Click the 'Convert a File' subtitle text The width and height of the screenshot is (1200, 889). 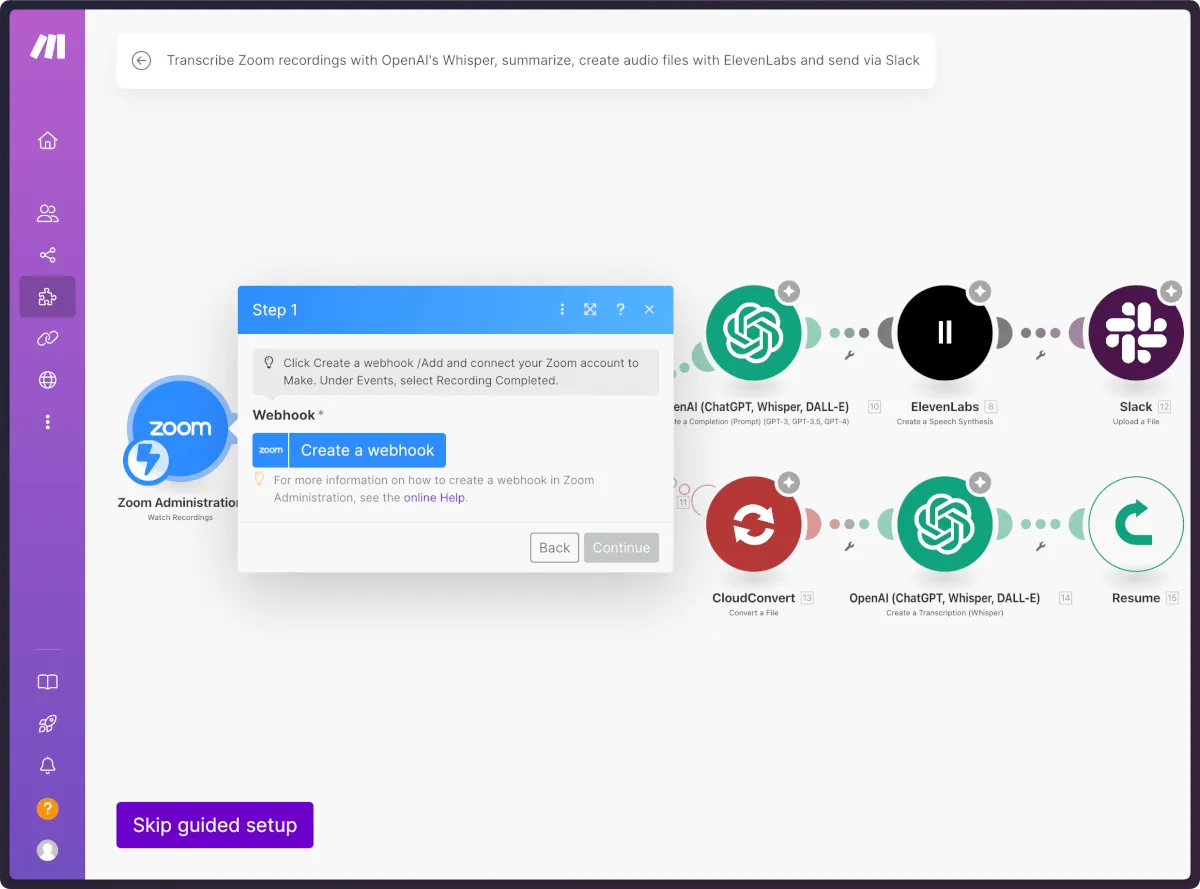tap(754, 613)
